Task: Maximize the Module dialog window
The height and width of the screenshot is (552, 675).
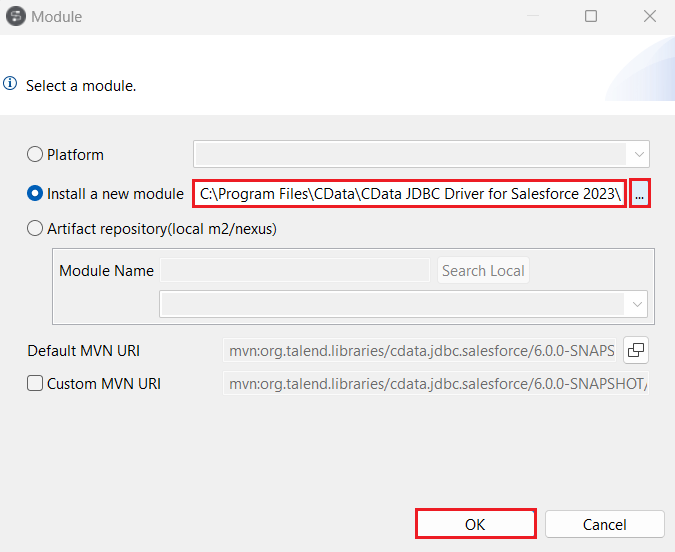Action: click(x=591, y=16)
